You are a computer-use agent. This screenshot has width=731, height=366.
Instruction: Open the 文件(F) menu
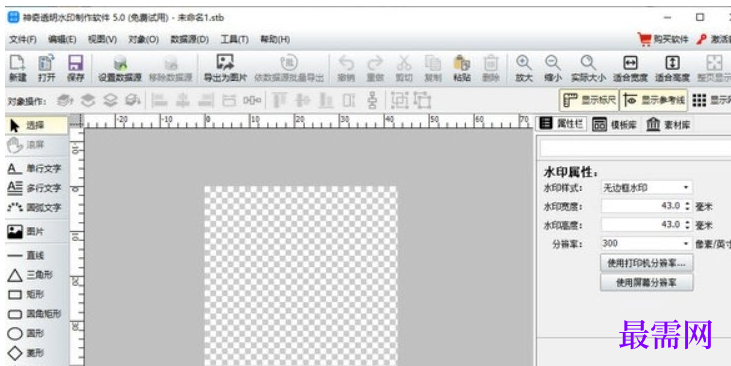tap(22, 40)
